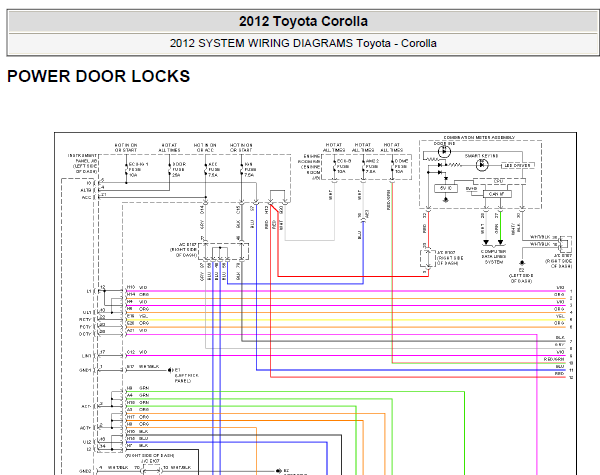
Task: Click the 'ECU-IG 1 FUSE 10A' label
Action: tap(138, 169)
